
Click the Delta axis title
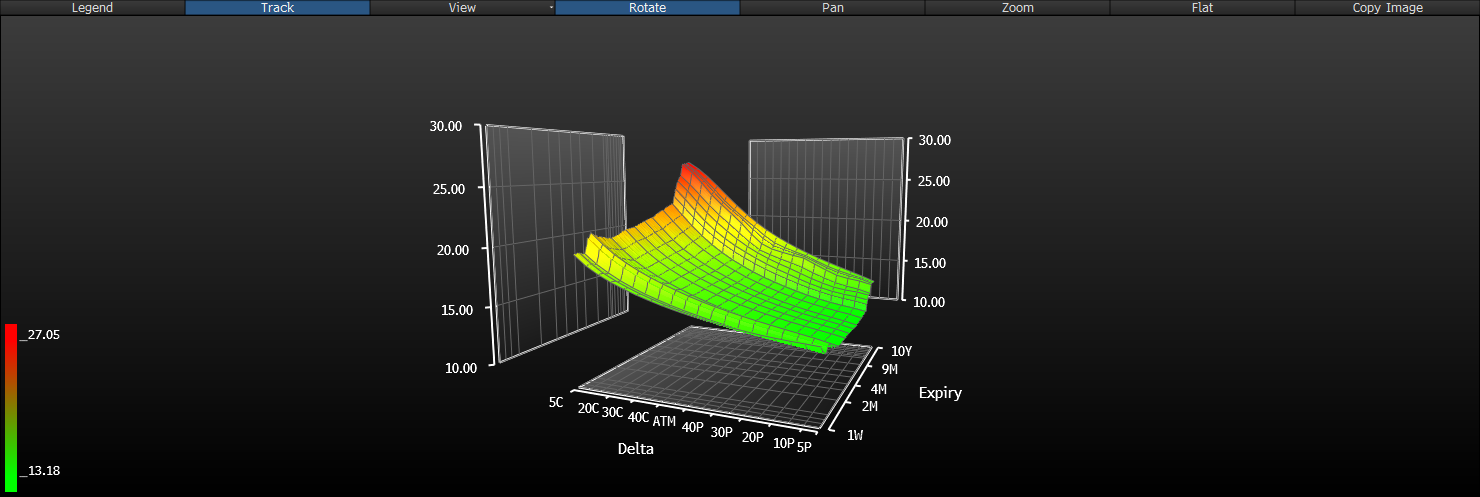(x=636, y=449)
